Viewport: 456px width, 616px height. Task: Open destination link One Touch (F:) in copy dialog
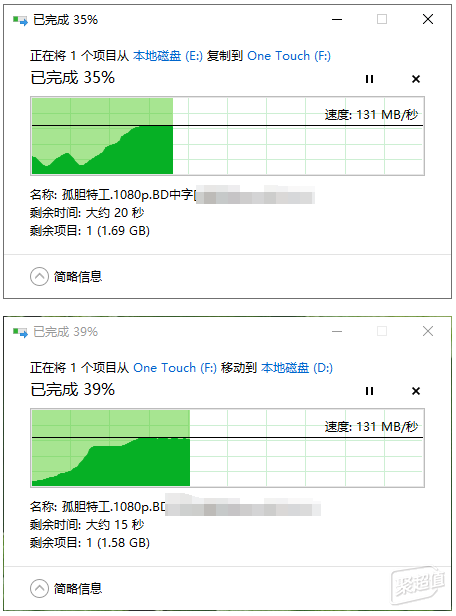289,56
